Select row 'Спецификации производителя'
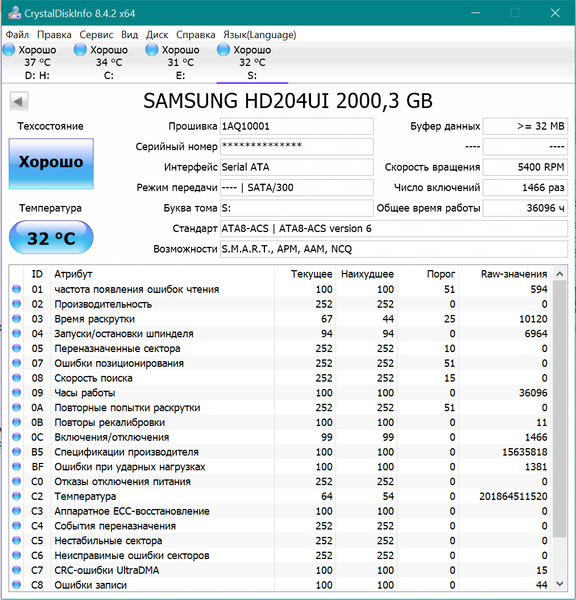Screen dimensions: 576x600 click(x=281, y=452)
